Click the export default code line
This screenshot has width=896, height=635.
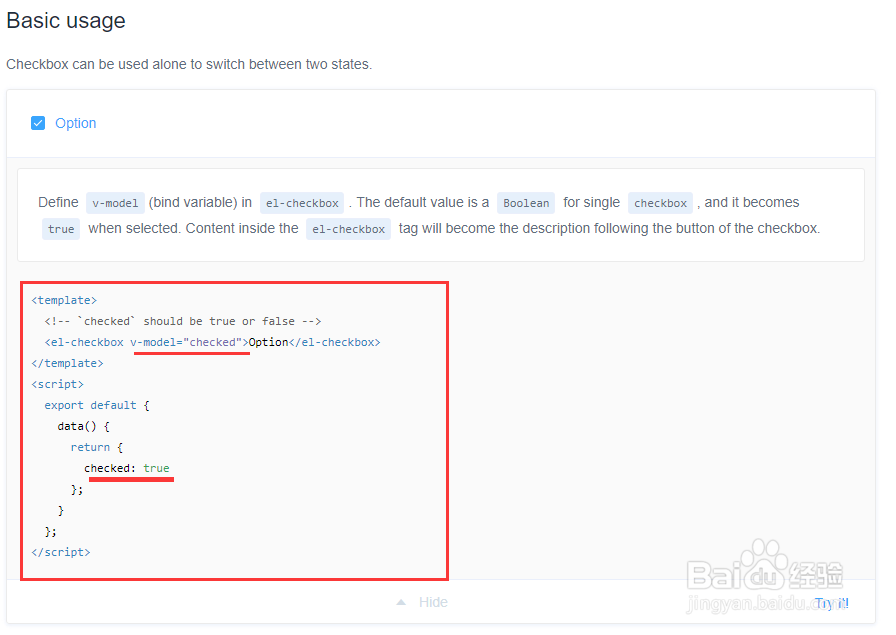pyautogui.click(x=97, y=405)
